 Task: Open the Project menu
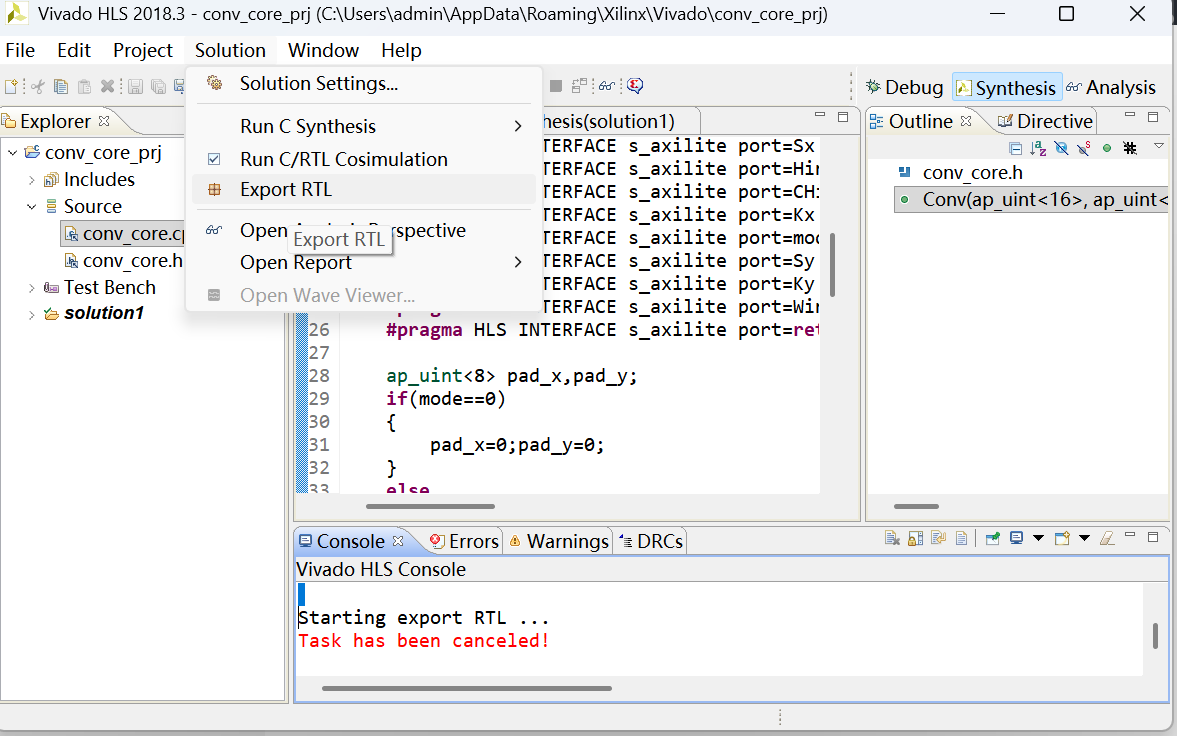[x=143, y=50]
